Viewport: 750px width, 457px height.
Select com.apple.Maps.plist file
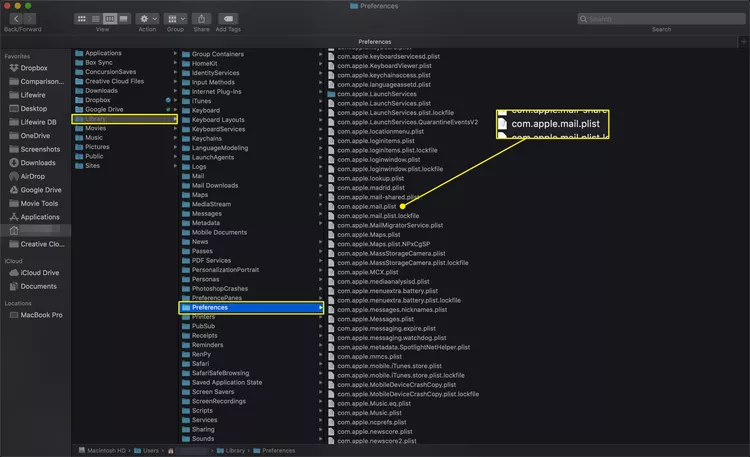click(x=368, y=234)
